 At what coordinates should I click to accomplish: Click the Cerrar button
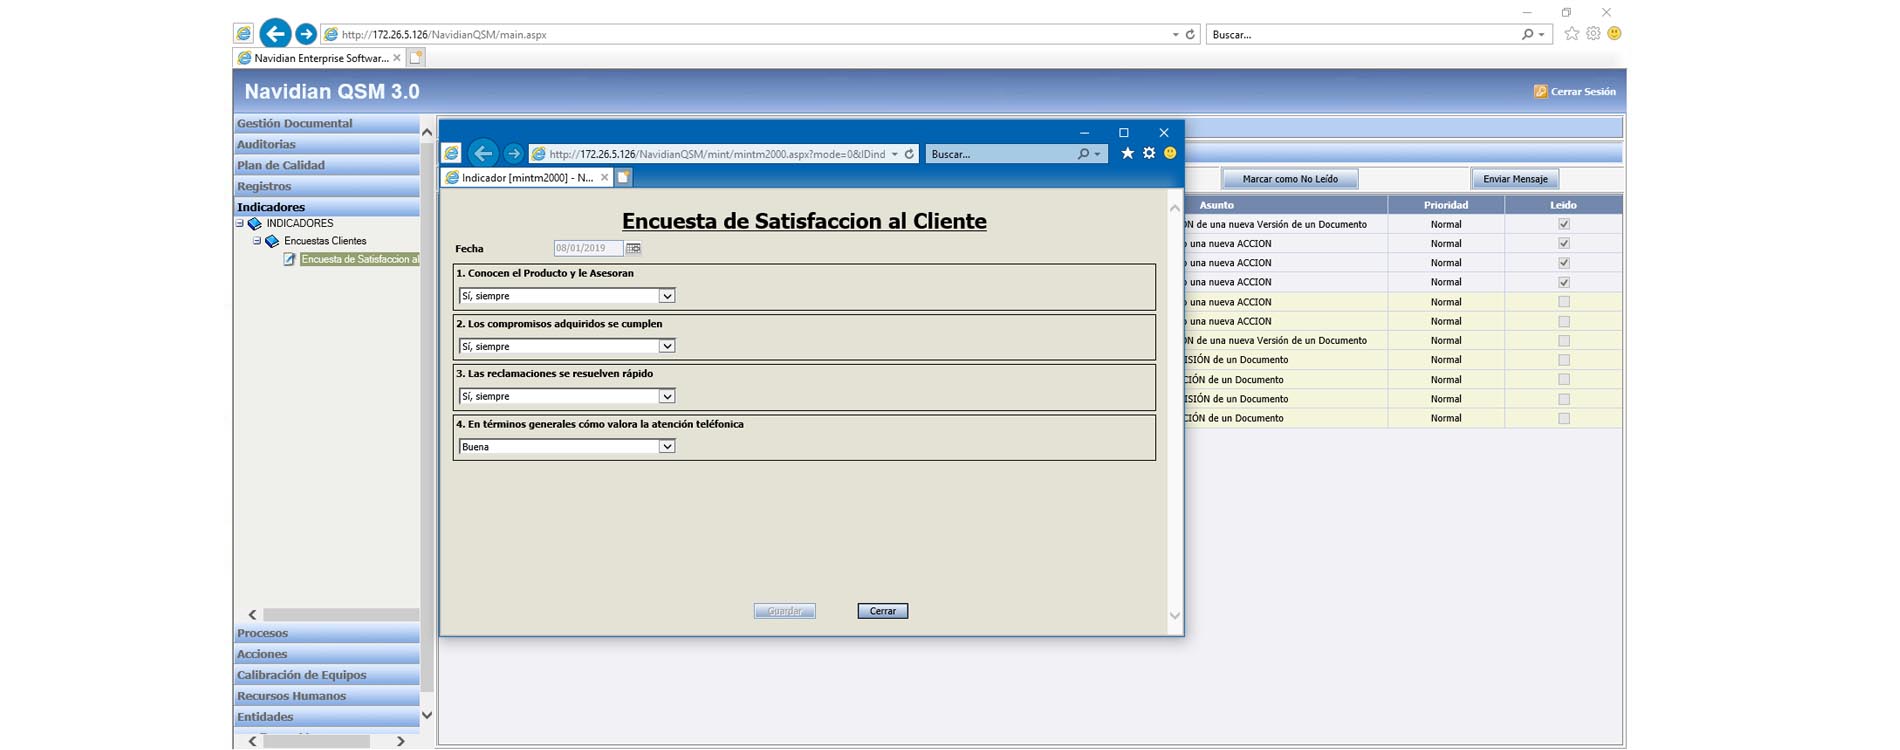(882, 611)
